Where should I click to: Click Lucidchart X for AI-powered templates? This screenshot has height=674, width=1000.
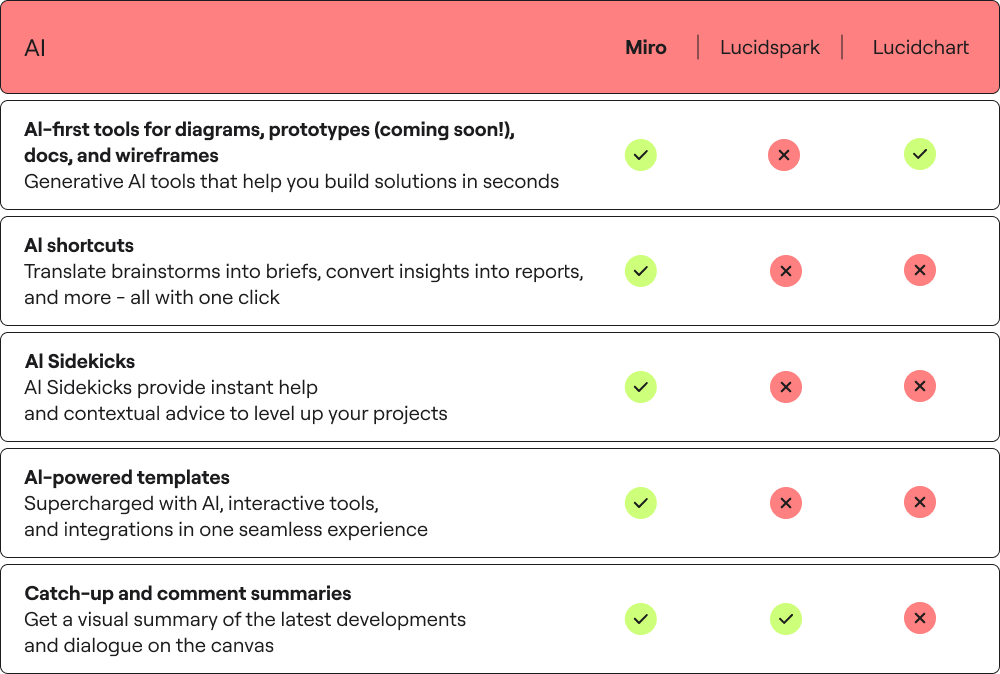[920, 502]
